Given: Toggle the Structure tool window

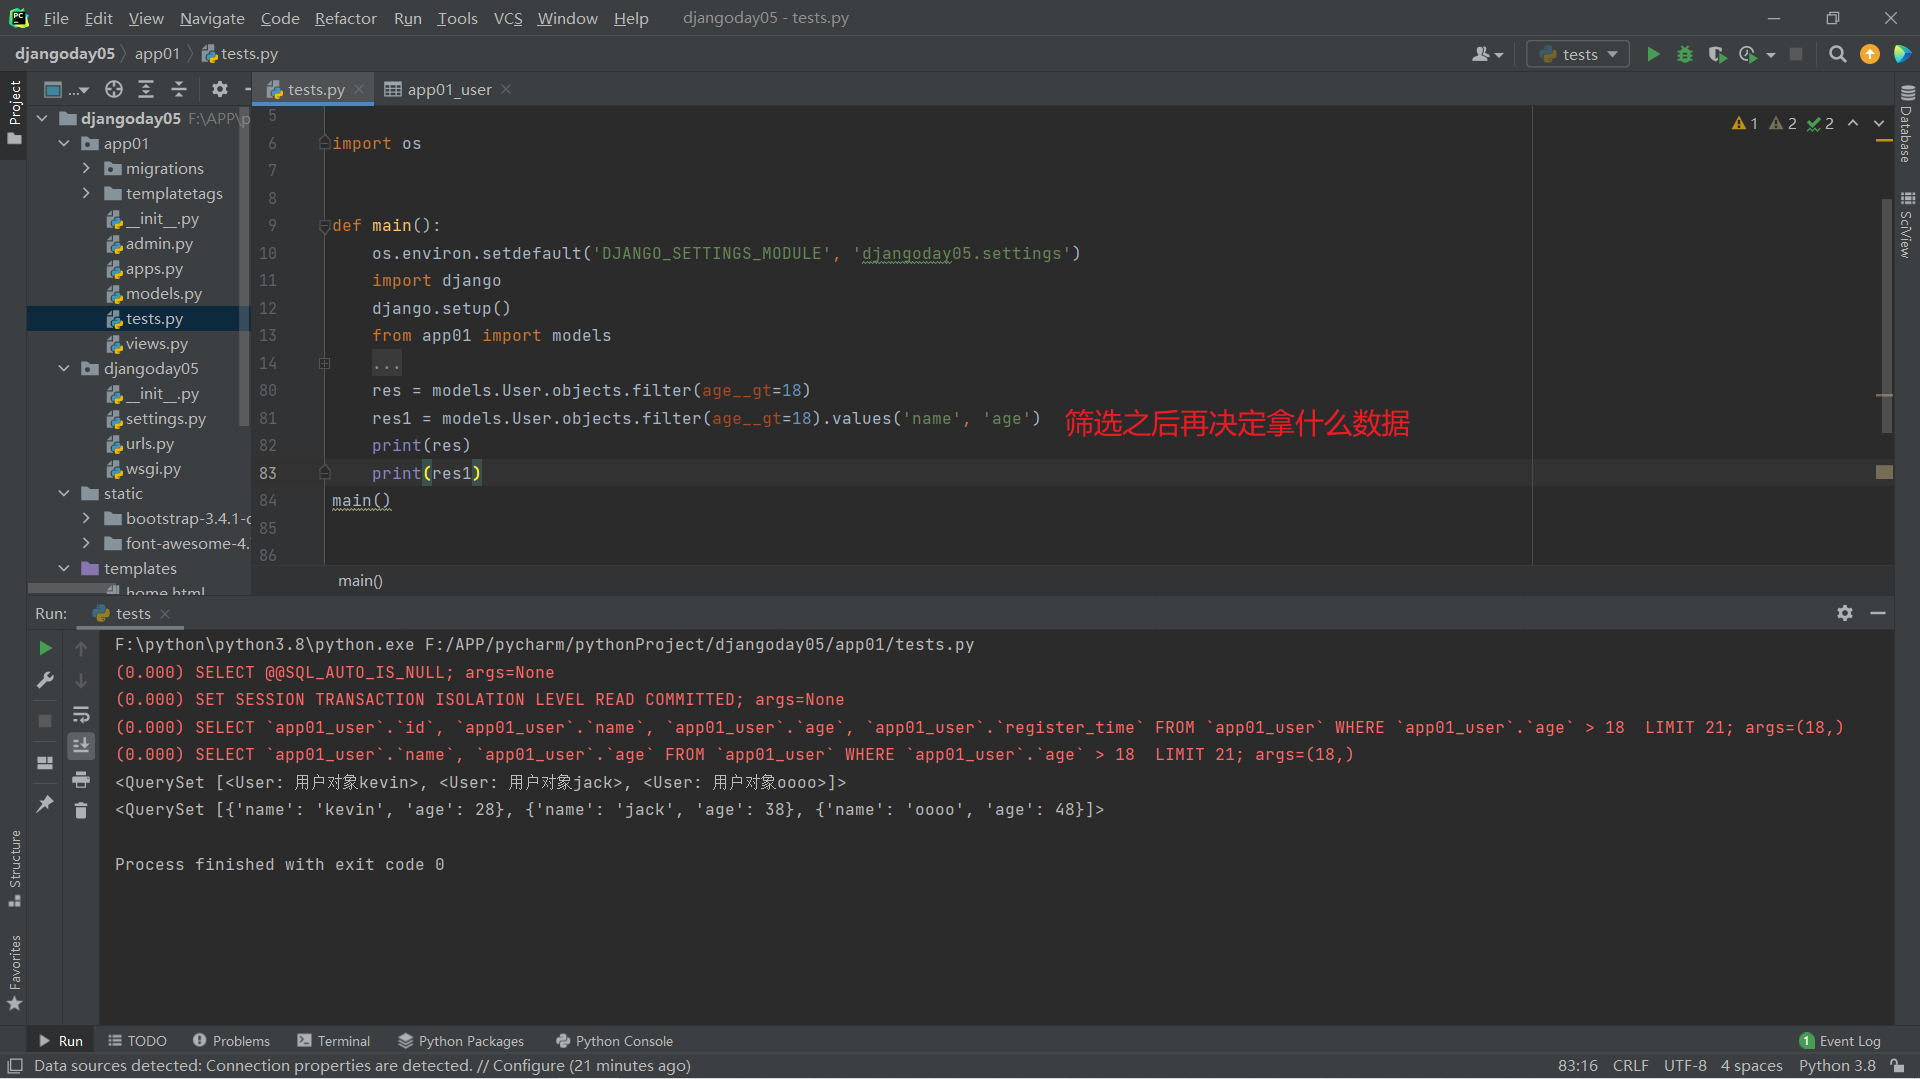Looking at the screenshot, I should coord(14,868).
